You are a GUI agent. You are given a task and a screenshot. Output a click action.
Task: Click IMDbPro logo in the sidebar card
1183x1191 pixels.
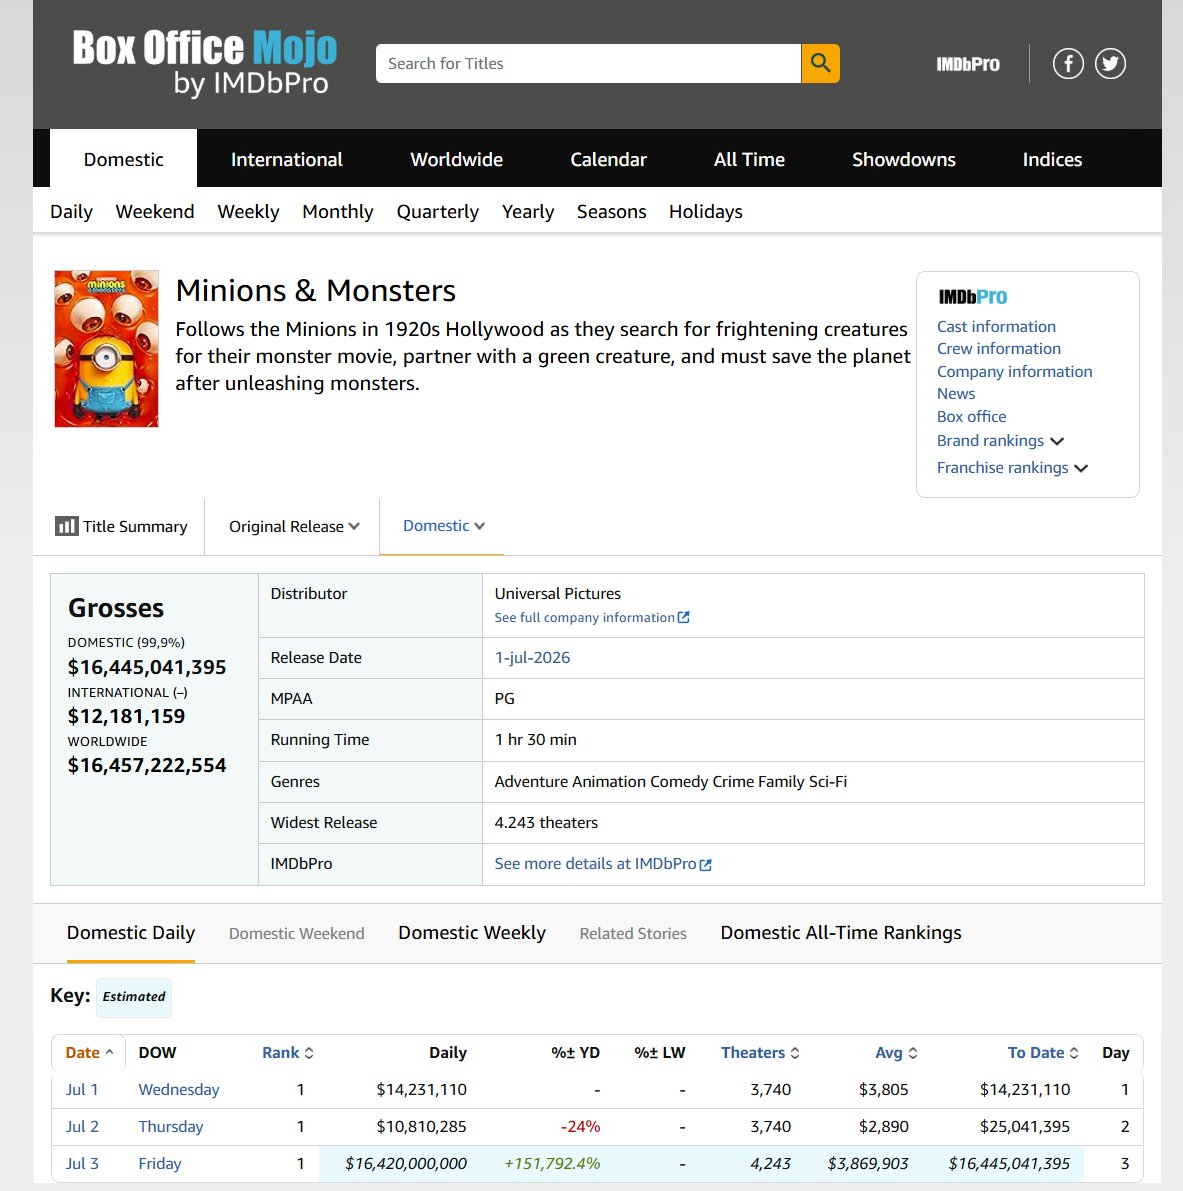[973, 297]
